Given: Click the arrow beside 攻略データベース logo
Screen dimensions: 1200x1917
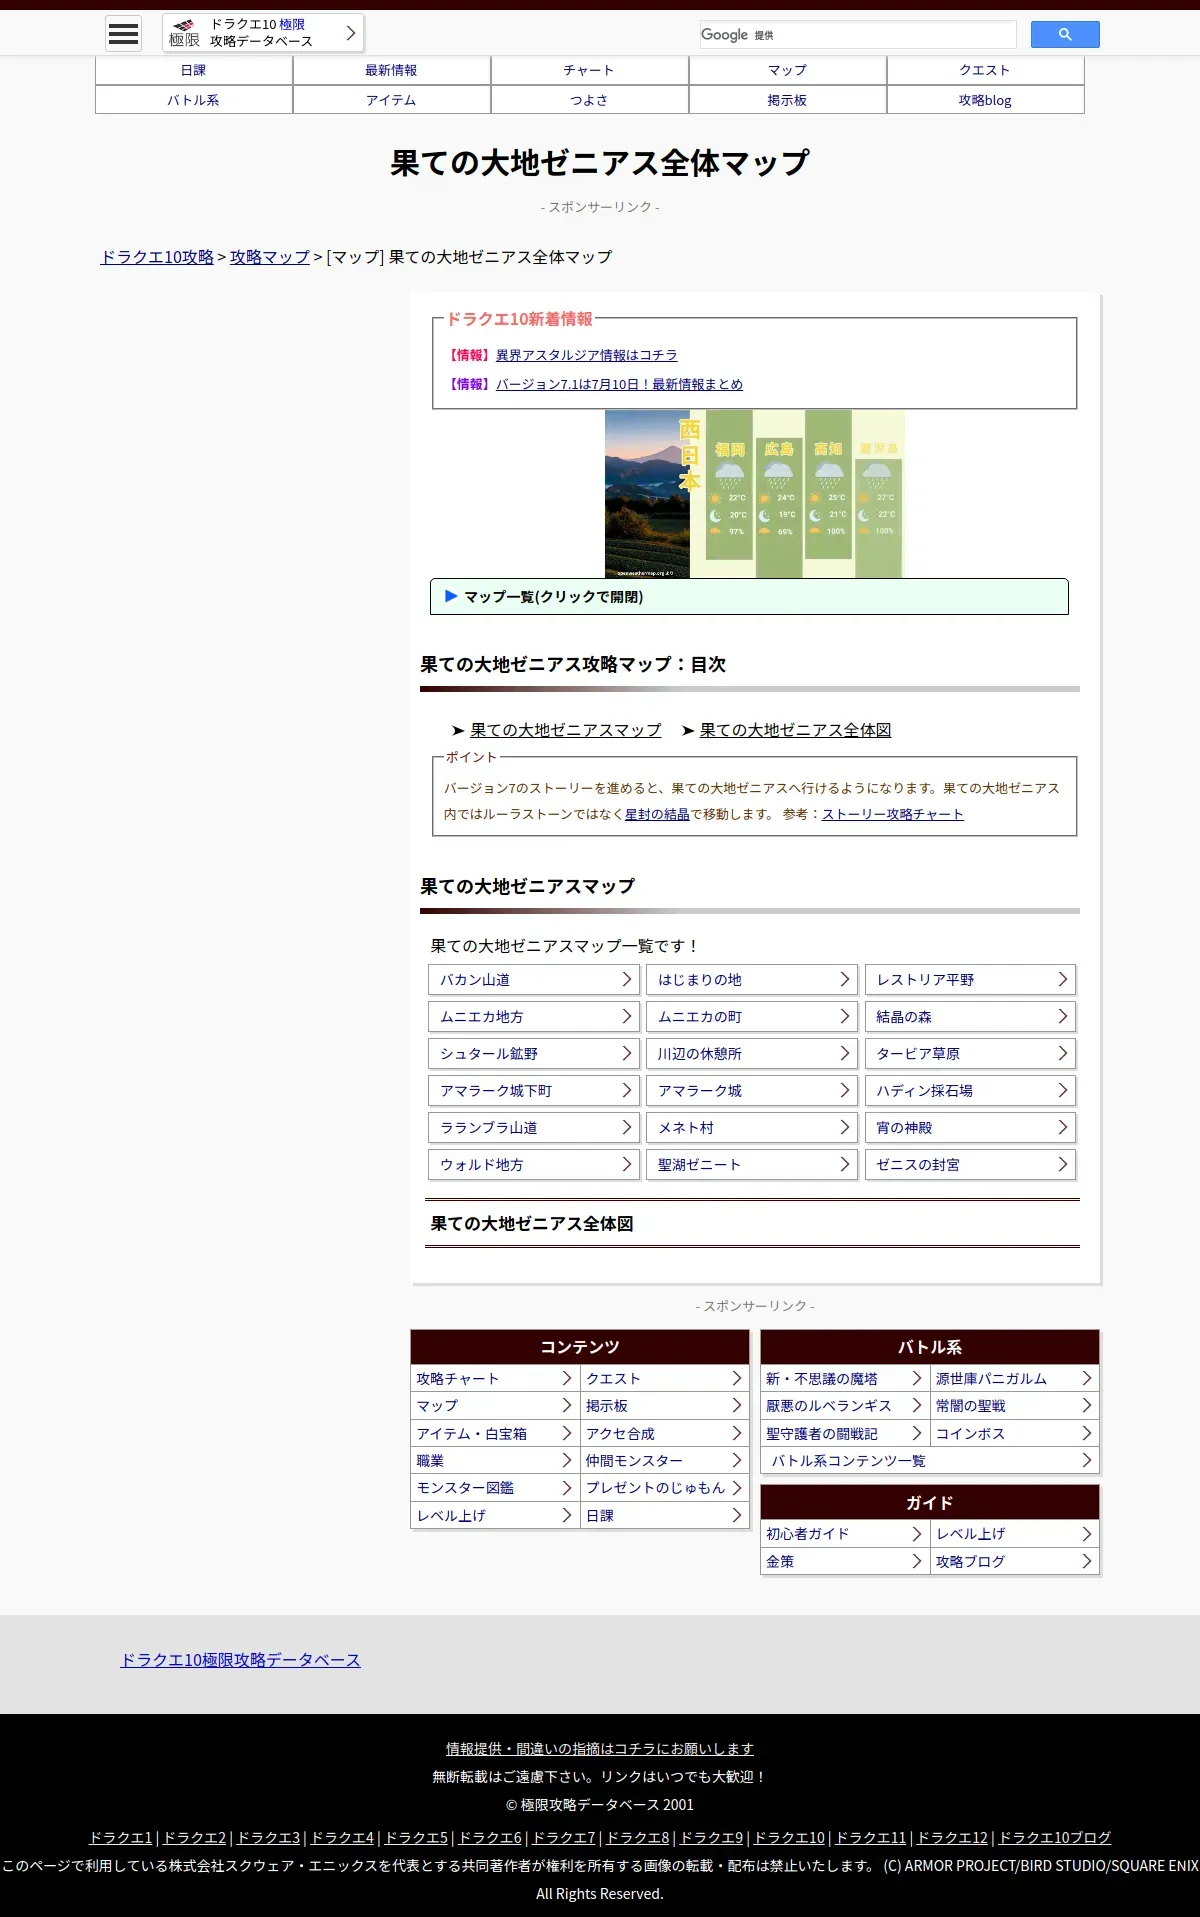Looking at the screenshot, I should 351,33.
